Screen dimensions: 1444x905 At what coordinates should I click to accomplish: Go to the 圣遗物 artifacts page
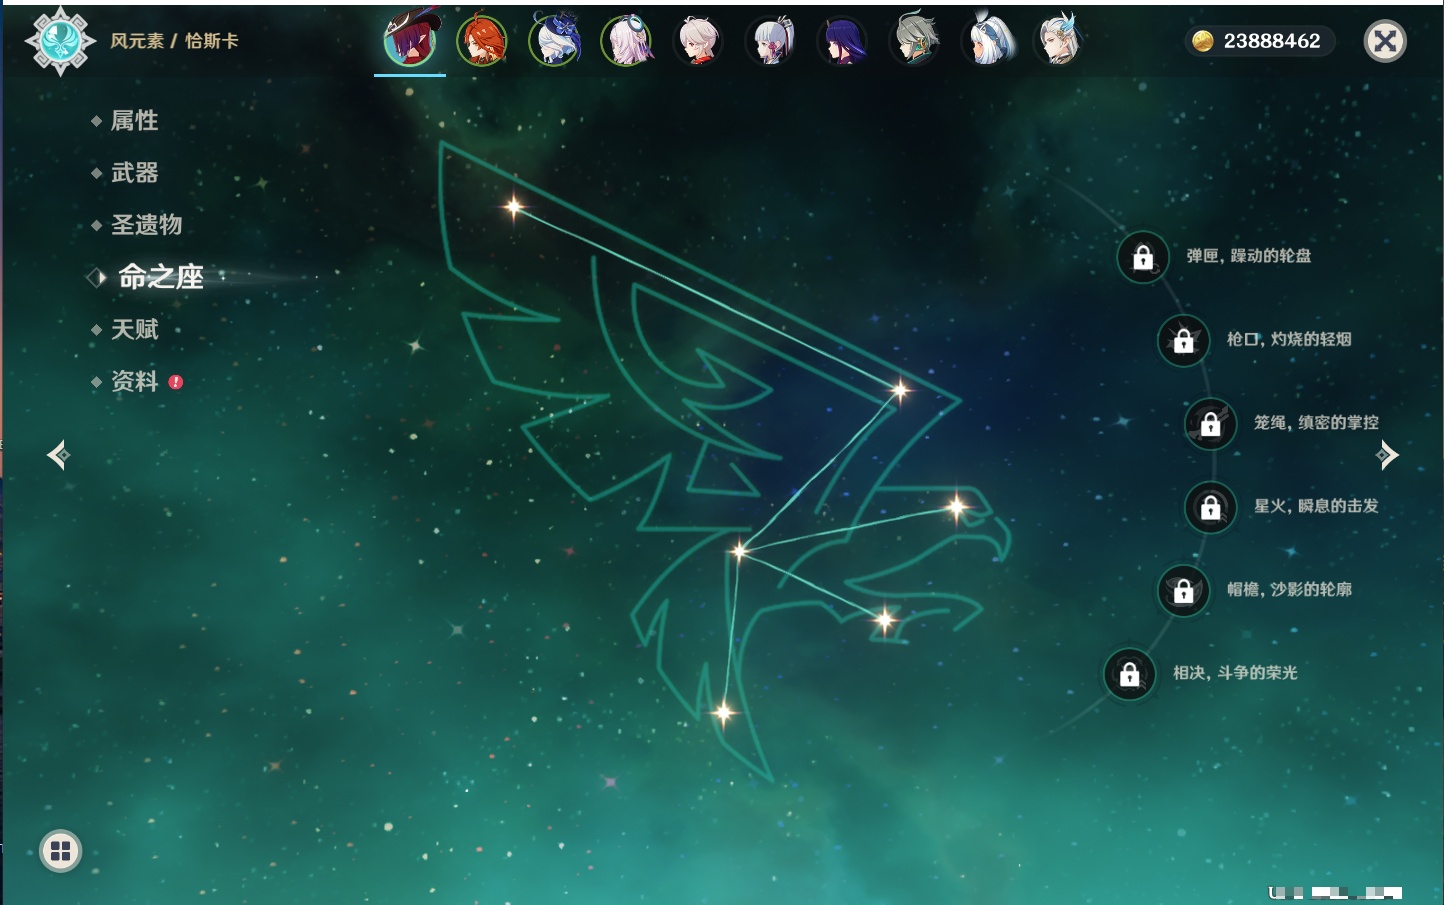[x=146, y=225]
